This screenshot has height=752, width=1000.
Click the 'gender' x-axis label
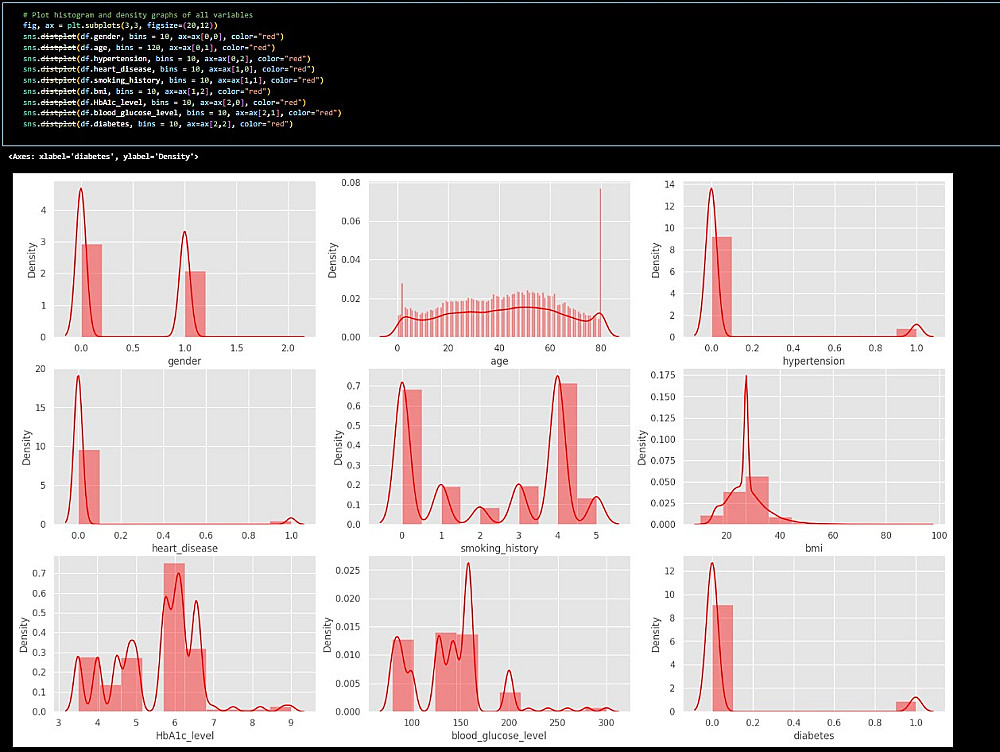(184, 361)
